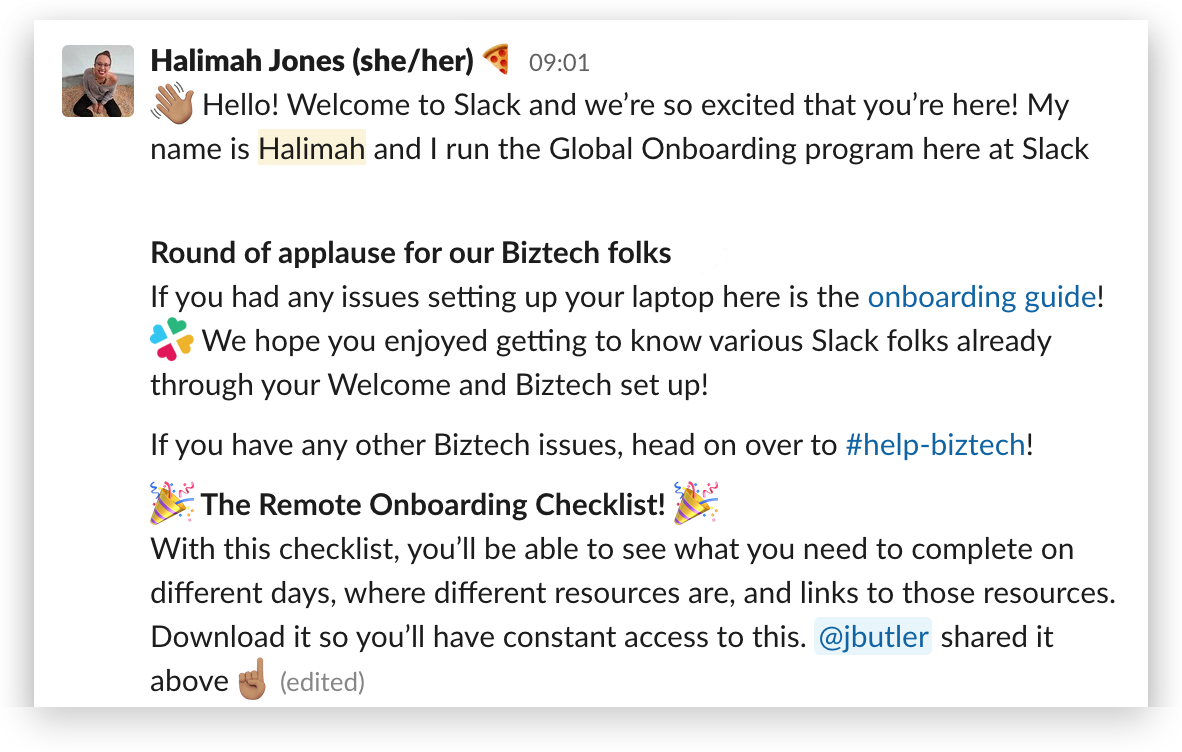Click the Round of applause heading

point(411,253)
